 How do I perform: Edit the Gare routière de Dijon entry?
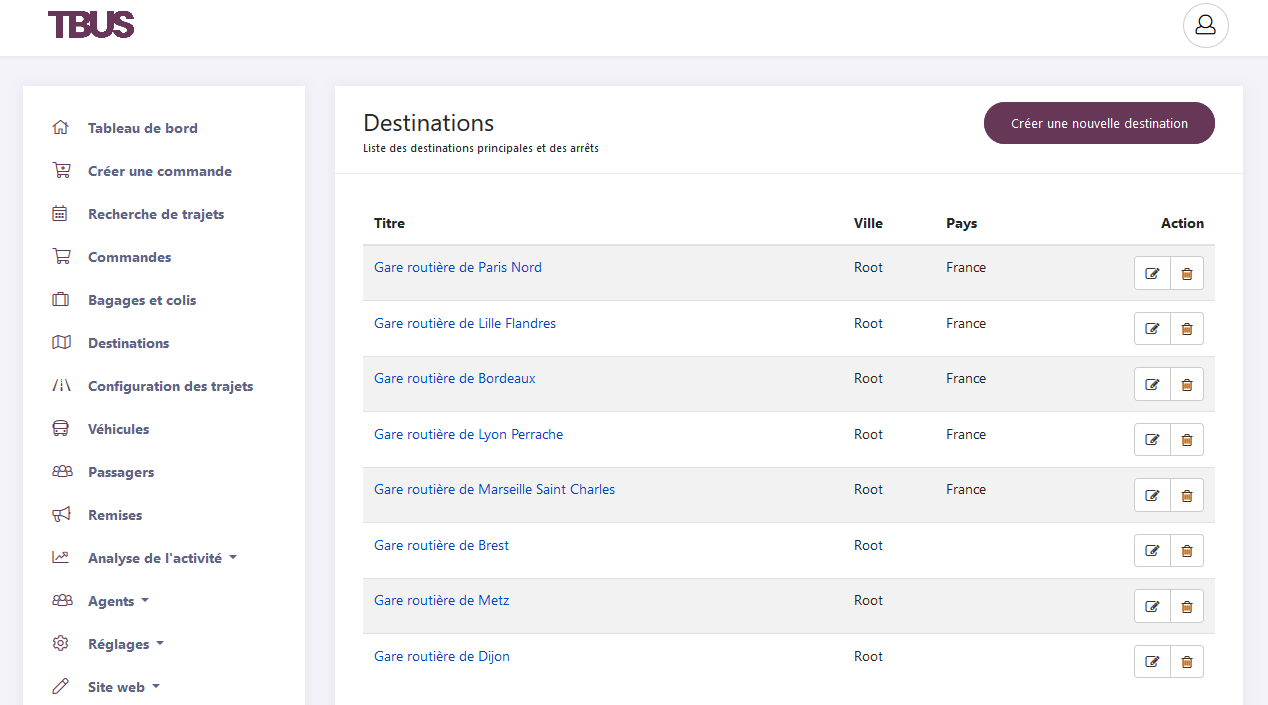pos(1152,661)
